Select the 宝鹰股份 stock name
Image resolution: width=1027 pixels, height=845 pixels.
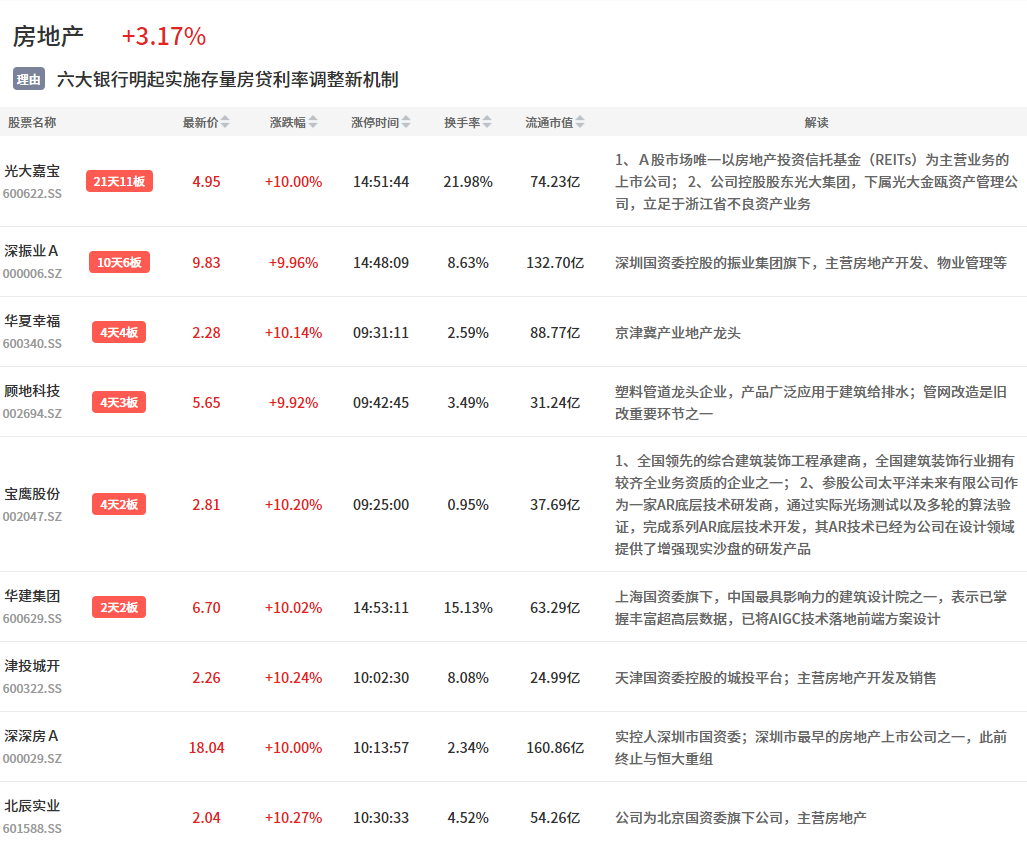pos(32,494)
